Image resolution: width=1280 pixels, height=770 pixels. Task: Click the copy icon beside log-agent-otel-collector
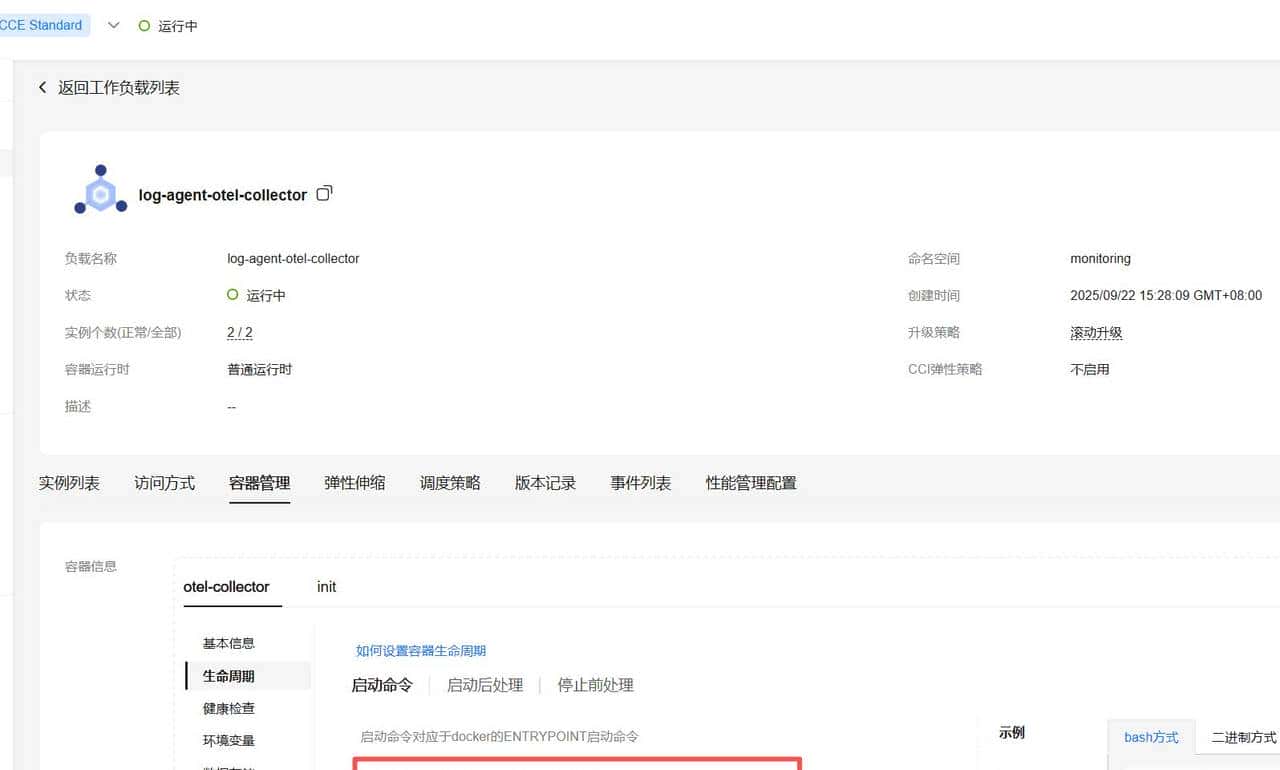(323, 194)
